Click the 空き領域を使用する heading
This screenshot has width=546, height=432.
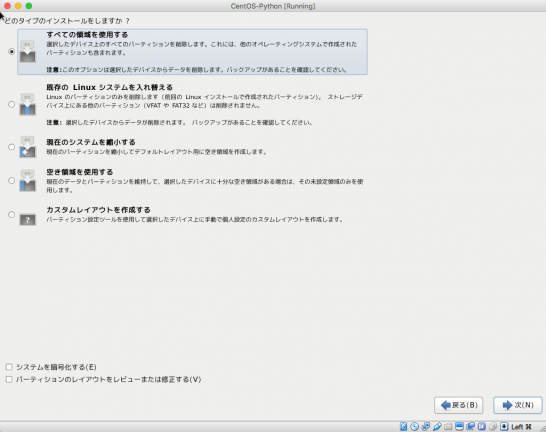click(x=79, y=172)
